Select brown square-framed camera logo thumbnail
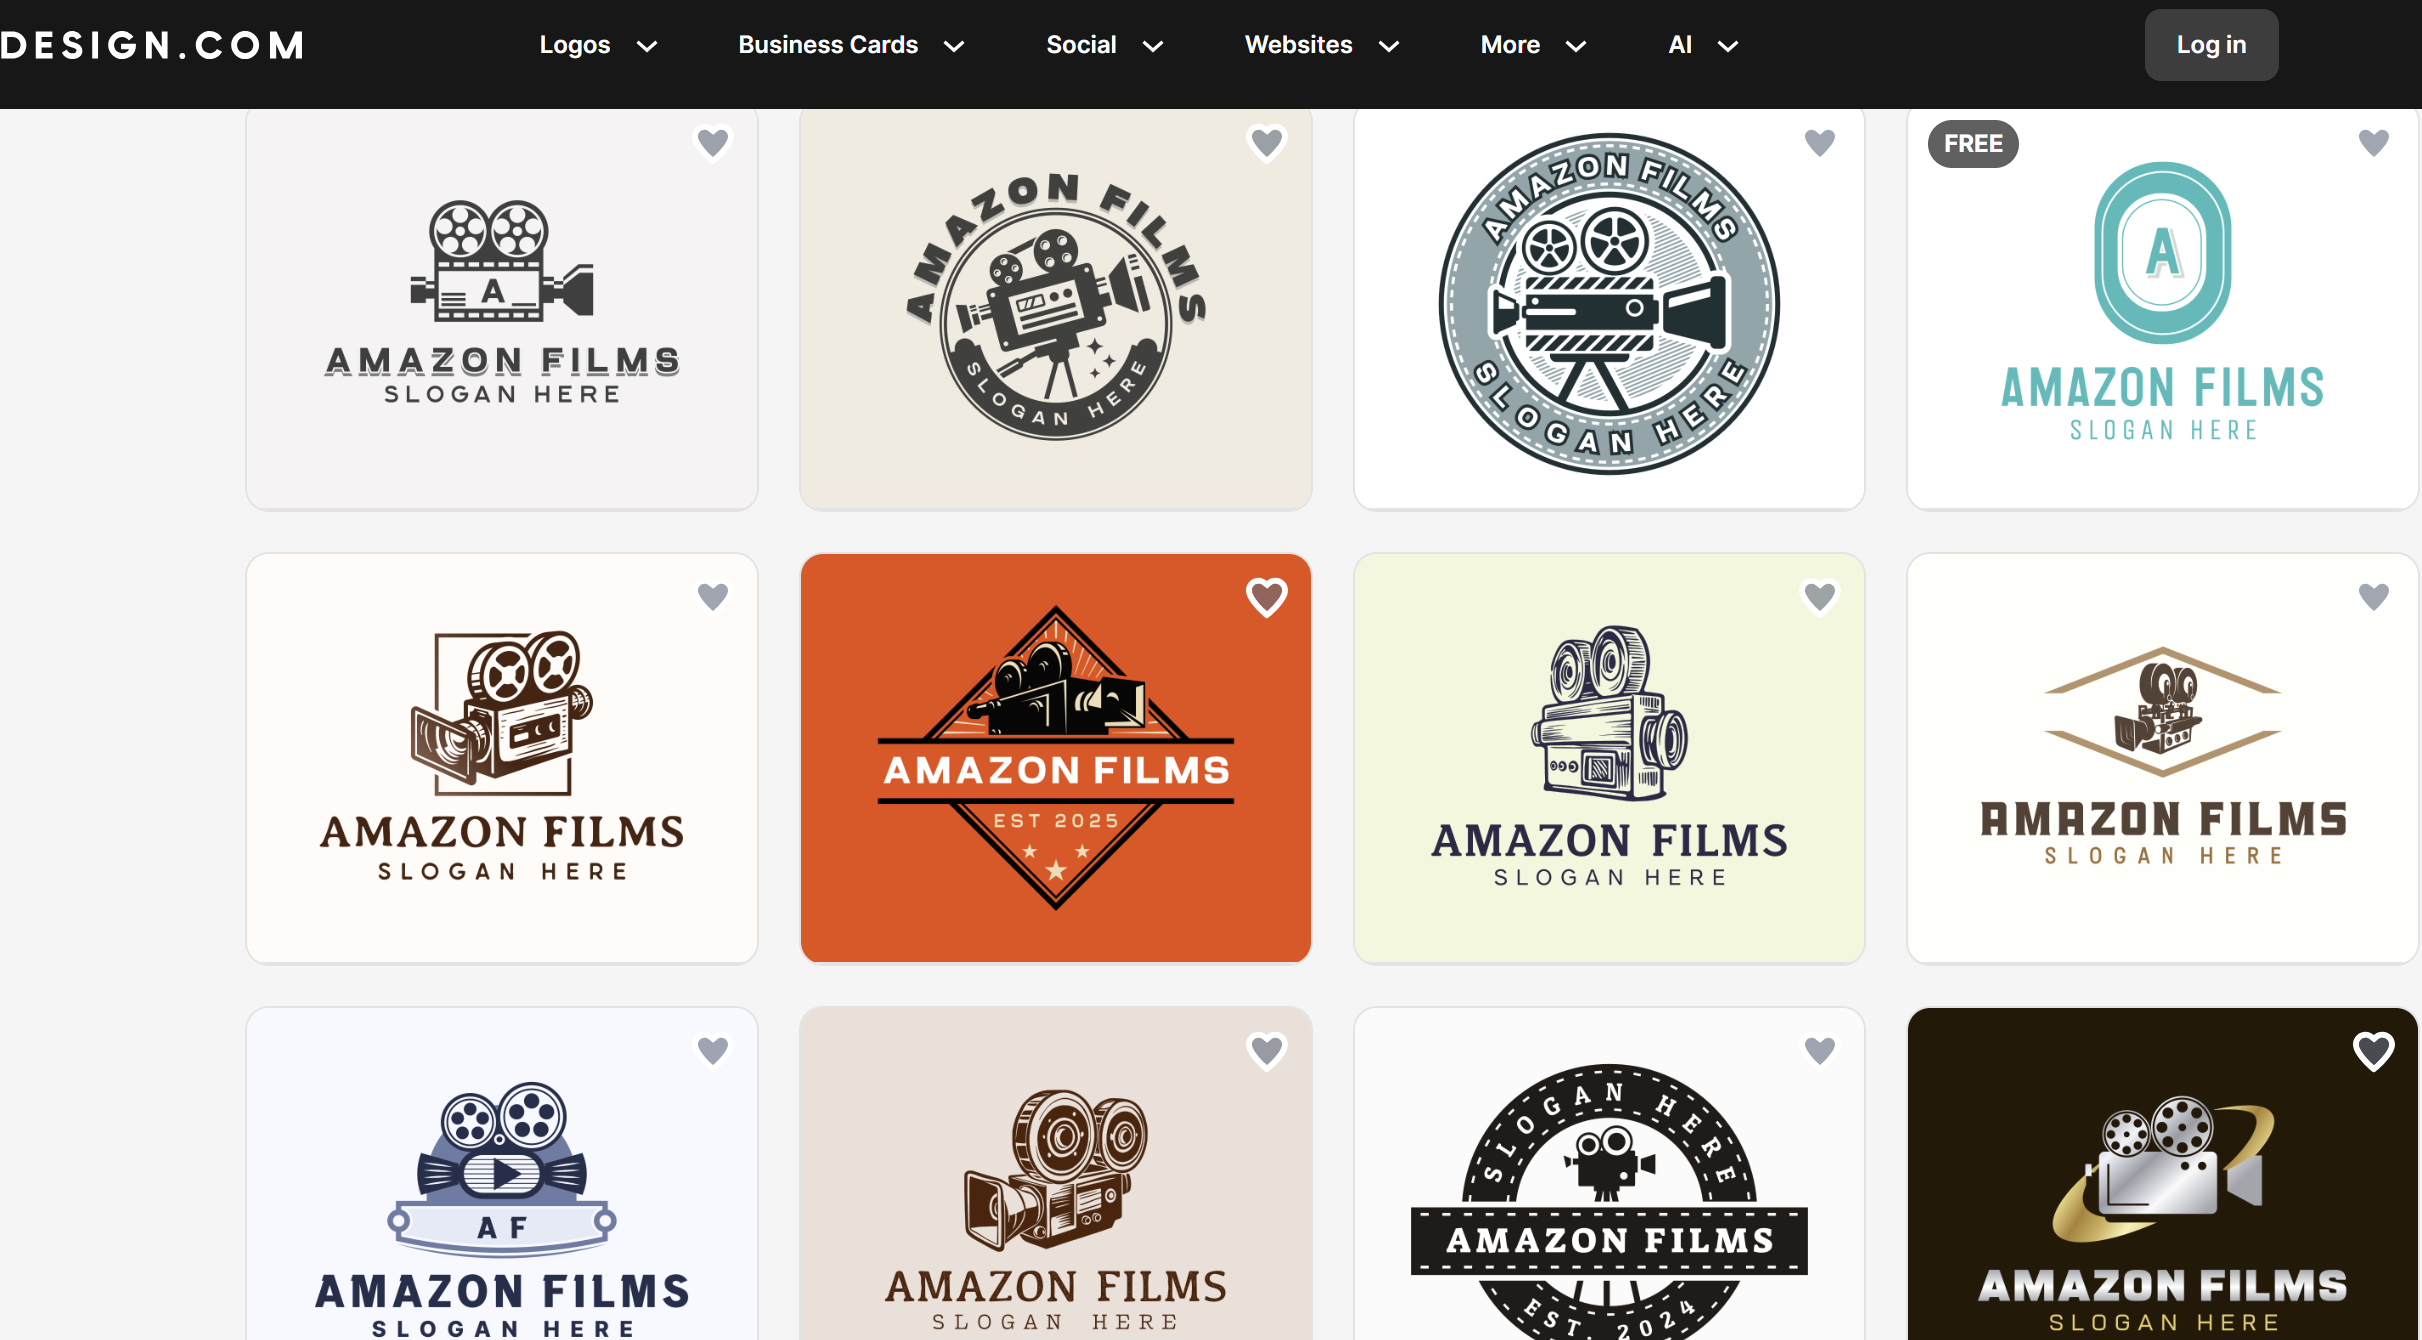 [x=502, y=758]
